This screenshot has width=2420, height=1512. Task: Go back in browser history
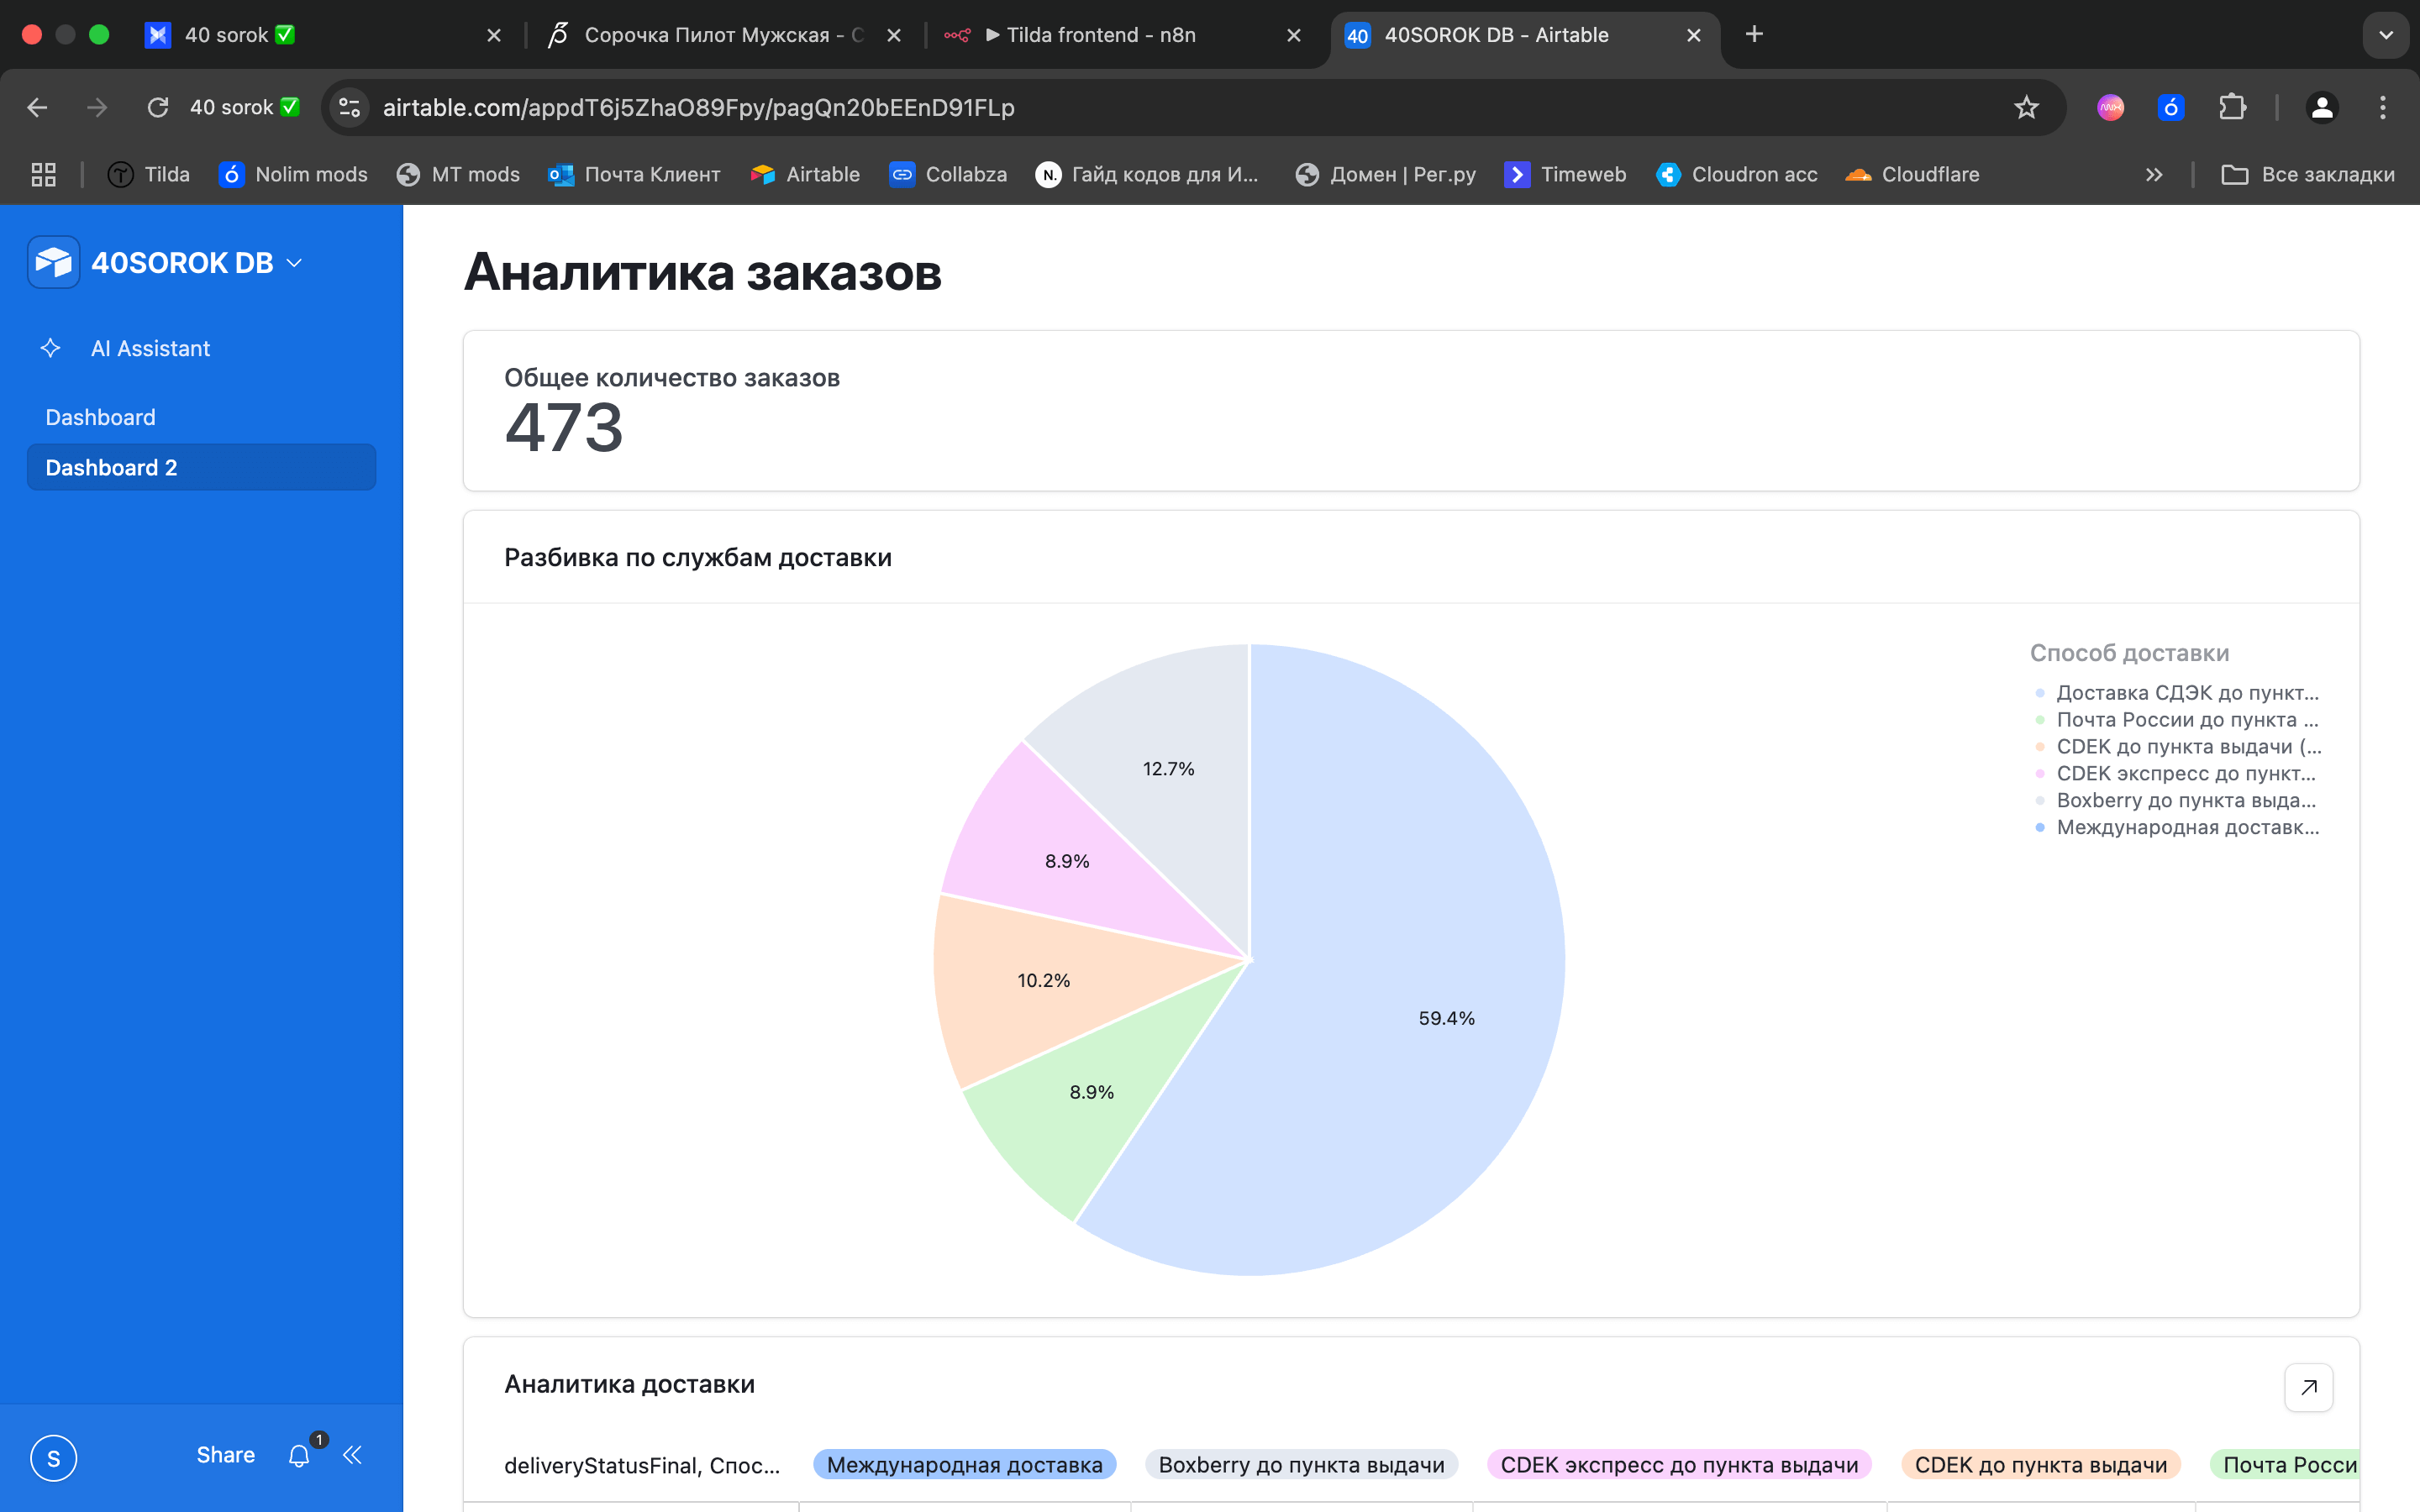tap(37, 107)
